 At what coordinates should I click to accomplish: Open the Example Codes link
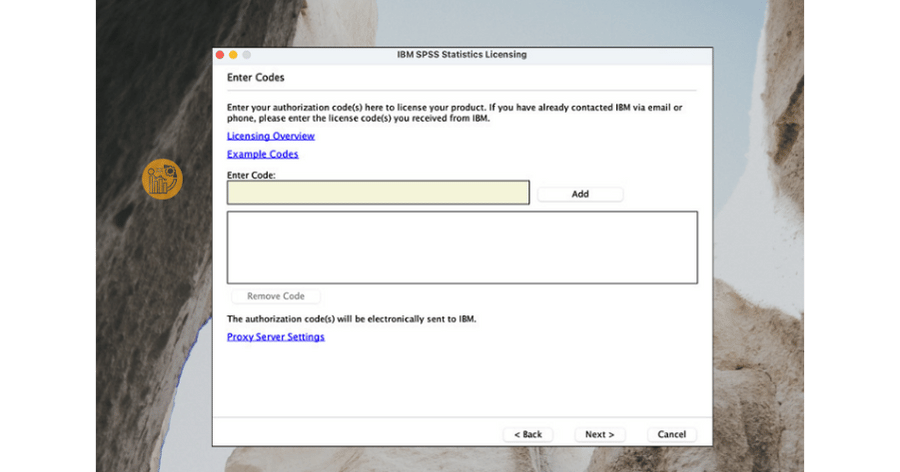(262, 154)
